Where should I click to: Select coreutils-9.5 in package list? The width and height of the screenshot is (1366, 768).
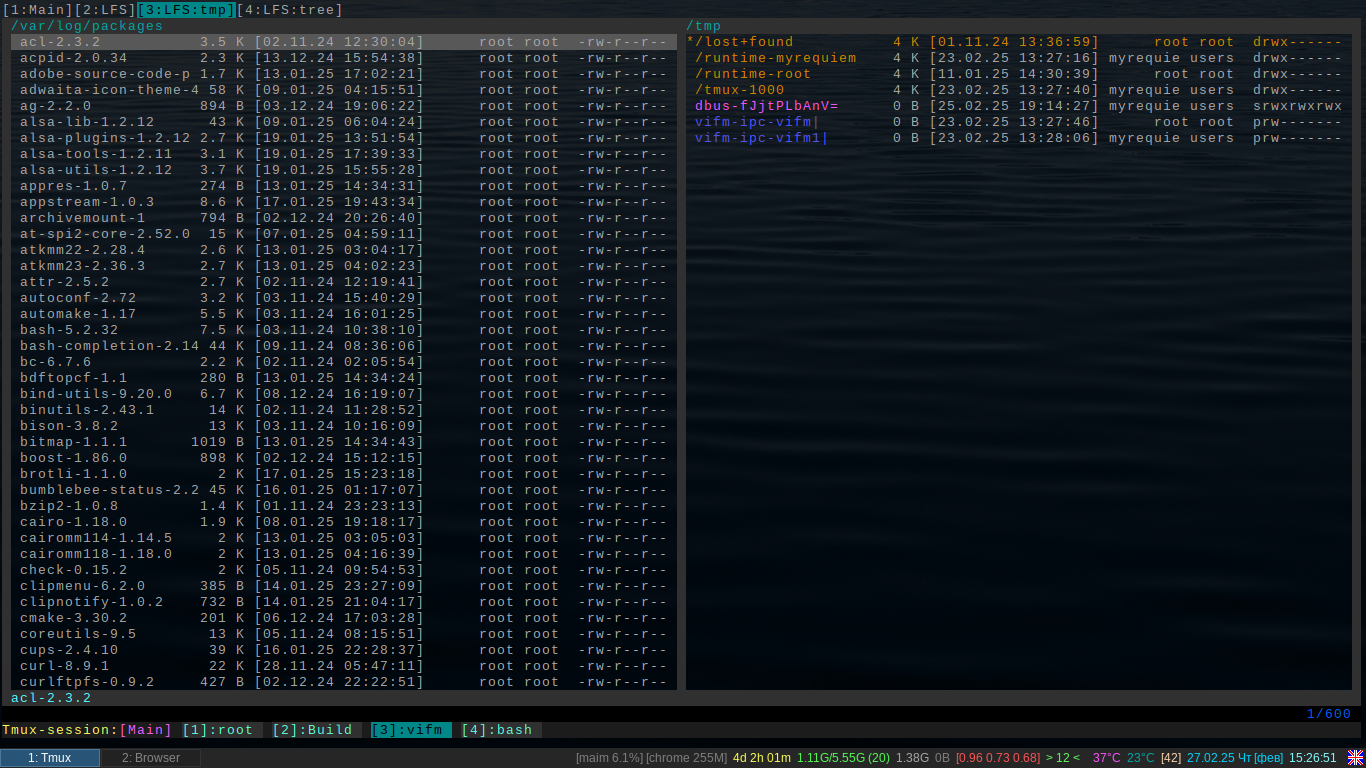pyautogui.click(x=344, y=634)
